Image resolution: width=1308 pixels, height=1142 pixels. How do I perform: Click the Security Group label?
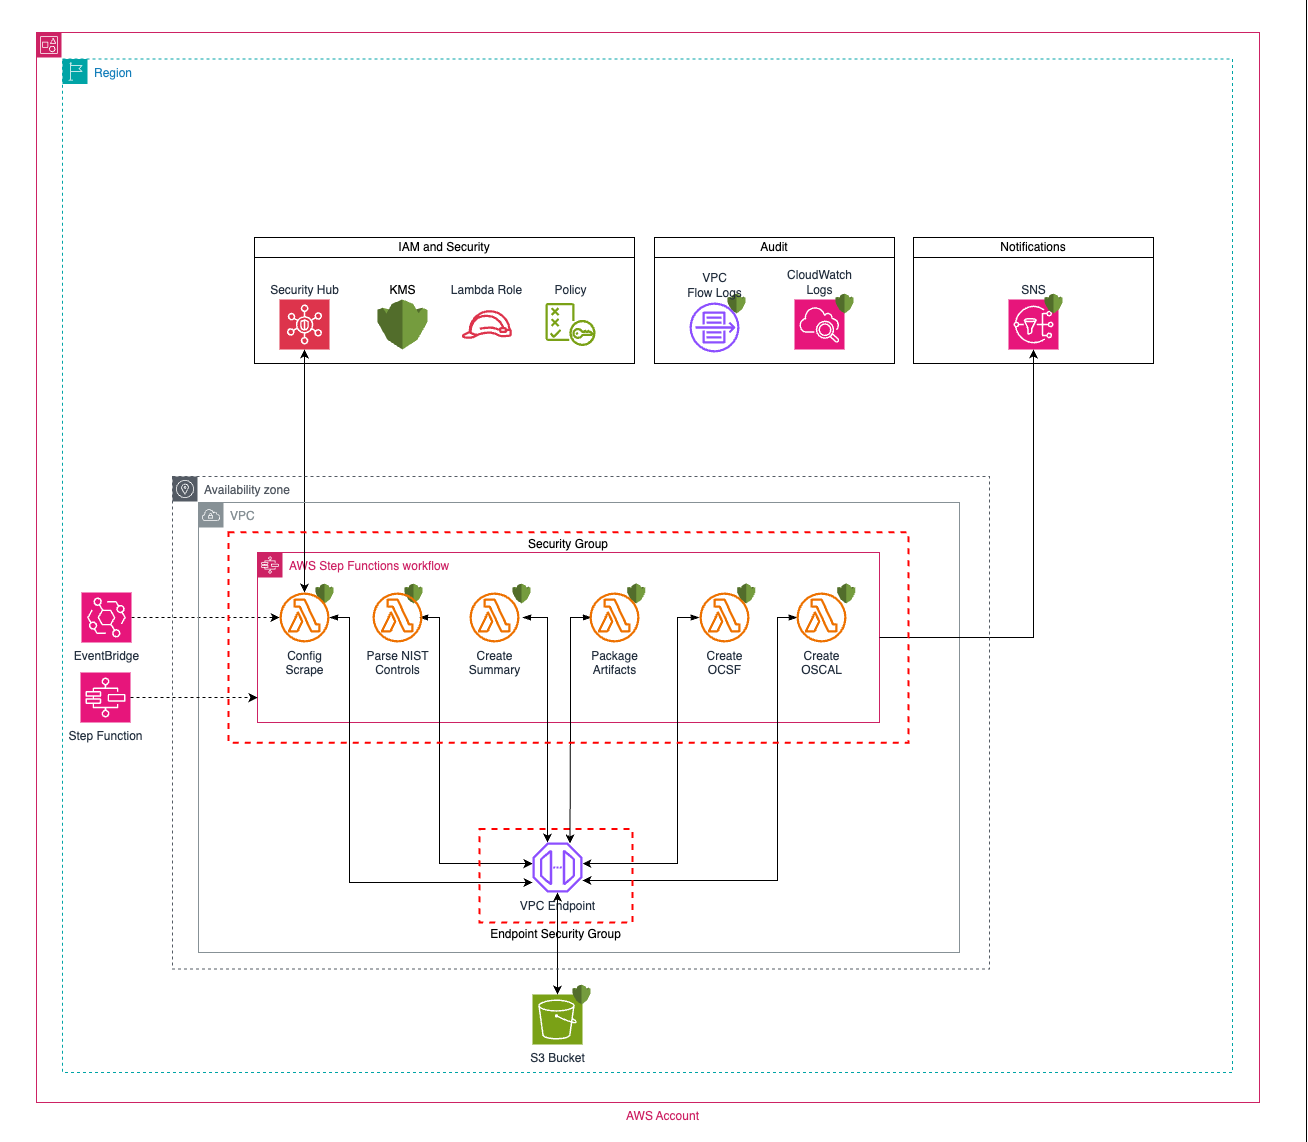568,544
